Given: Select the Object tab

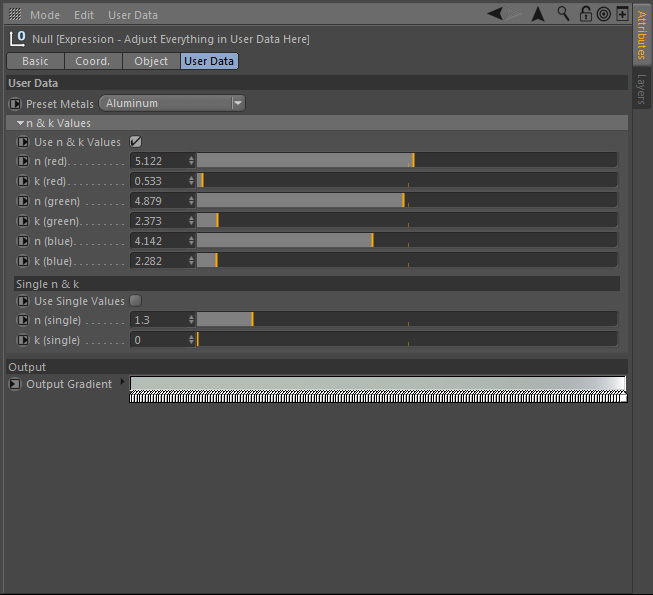Looking at the screenshot, I should pyautogui.click(x=151, y=61).
